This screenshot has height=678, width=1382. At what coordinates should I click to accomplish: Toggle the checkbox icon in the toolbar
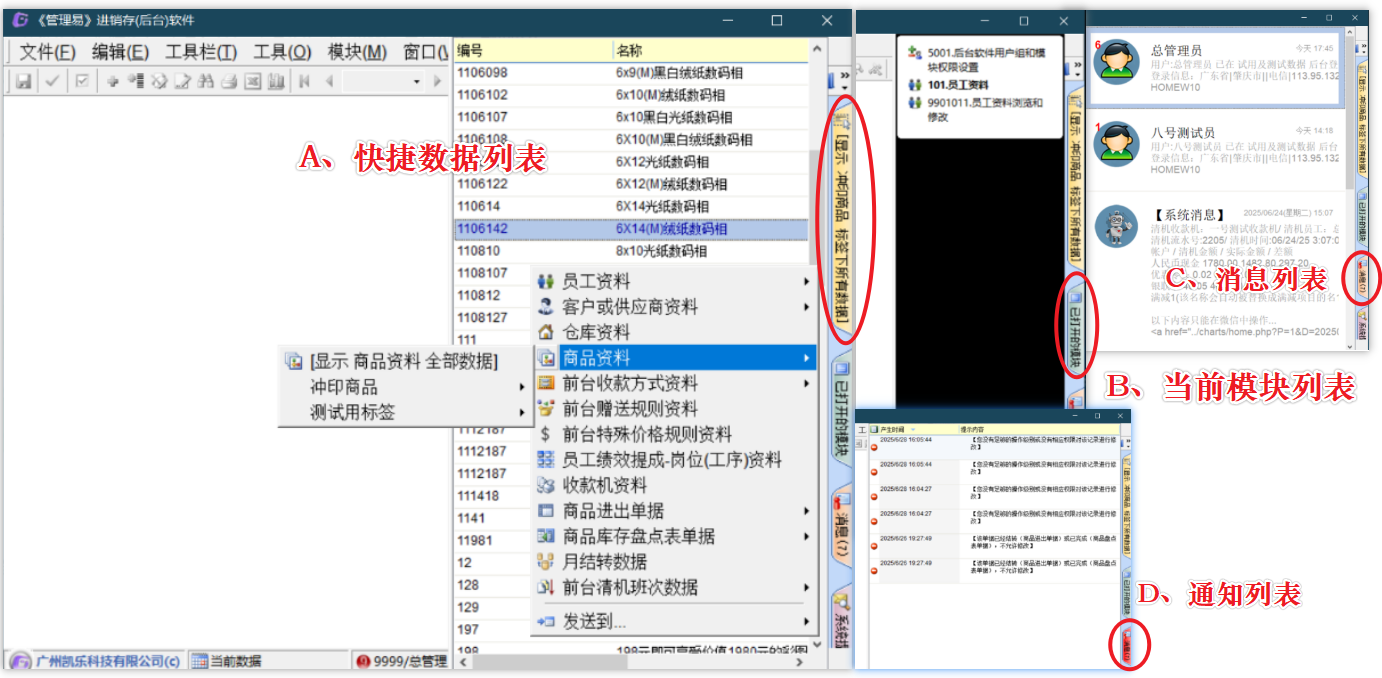pos(82,82)
